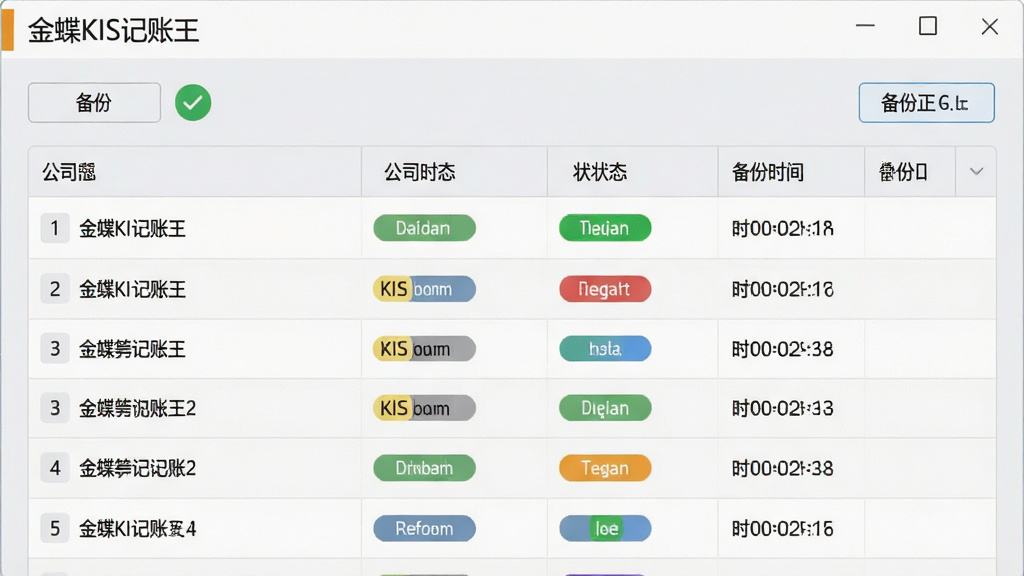The width and height of the screenshot is (1024, 576).
Task: Toggle the loe switch in row 5
Action: click(x=605, y=528)
